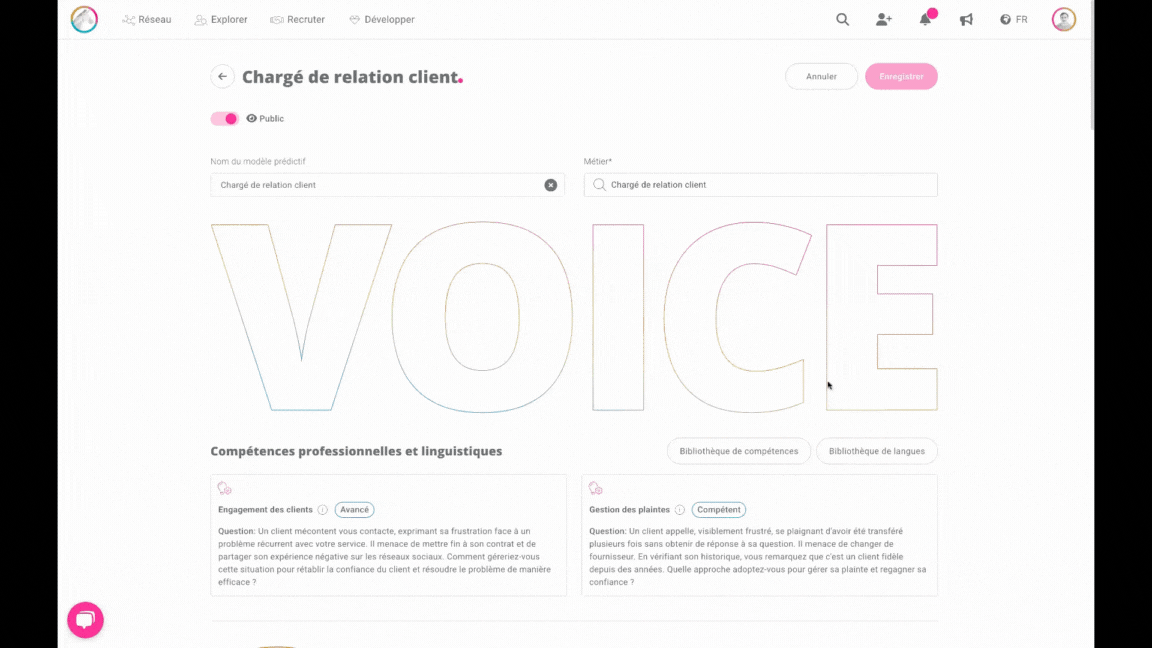
Task: Open the Métier job search combo box
Action: tap(760, 184)
